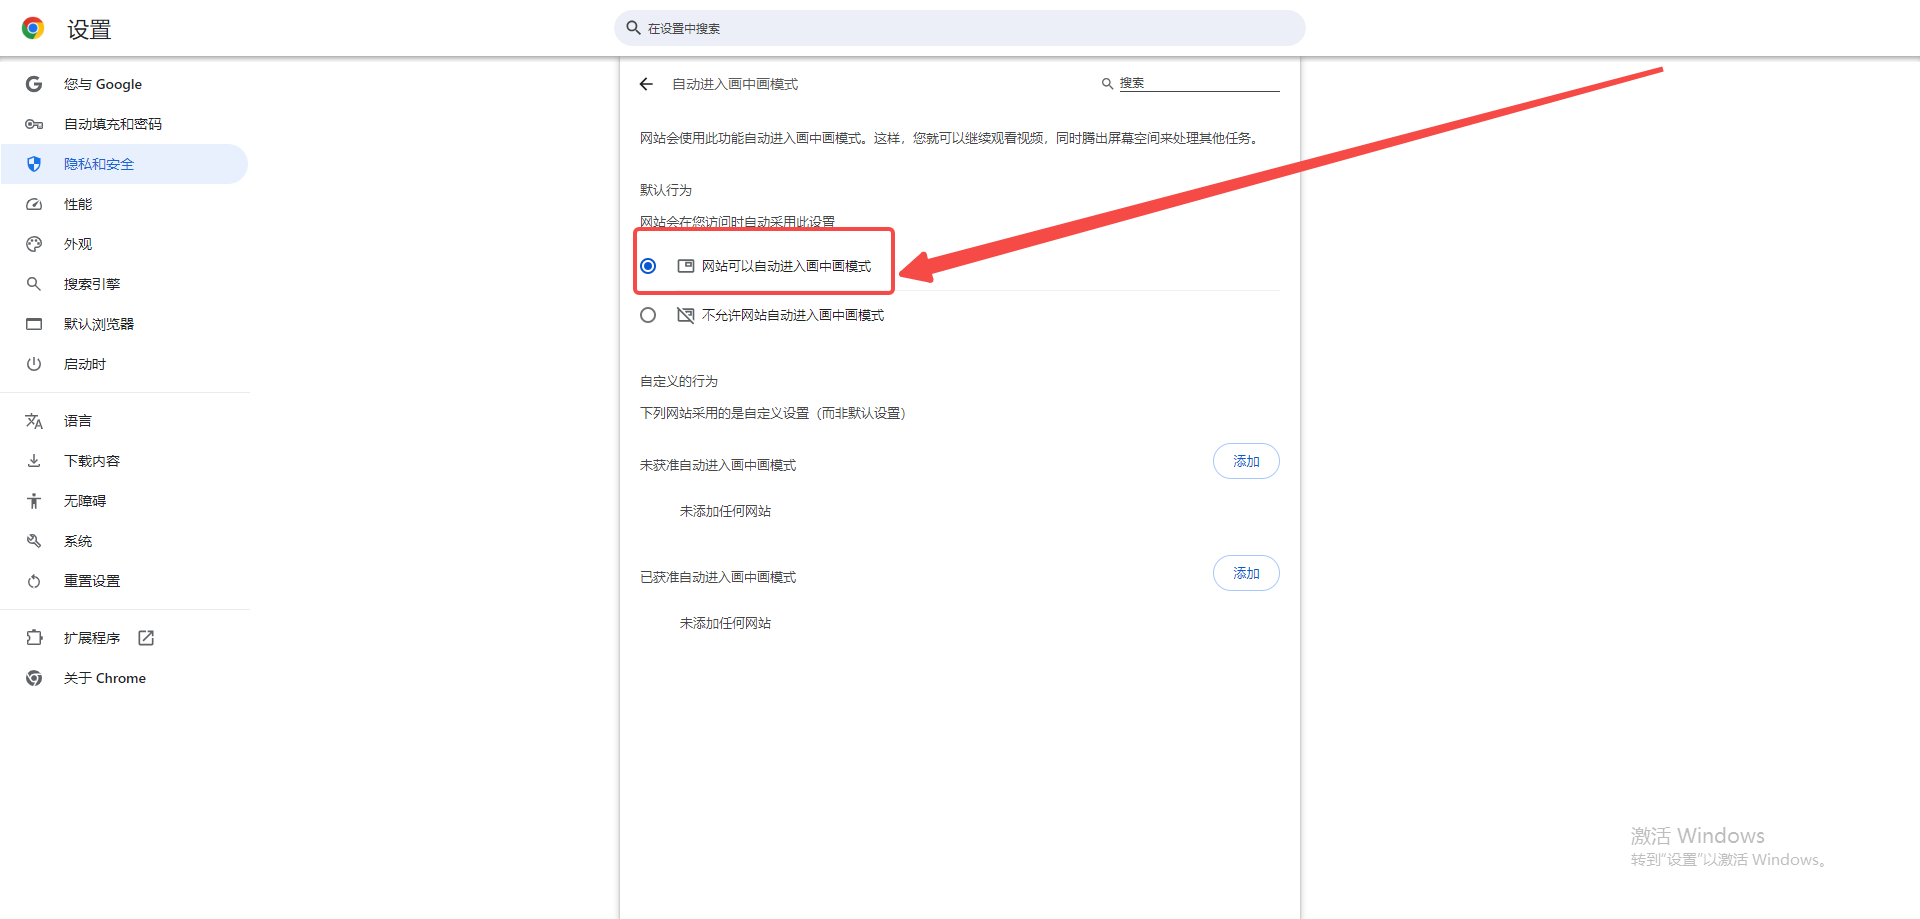This screenshot has height=919, width=1920.
Task: Open 下载内容 settings
Action: [x=124, y=461]
